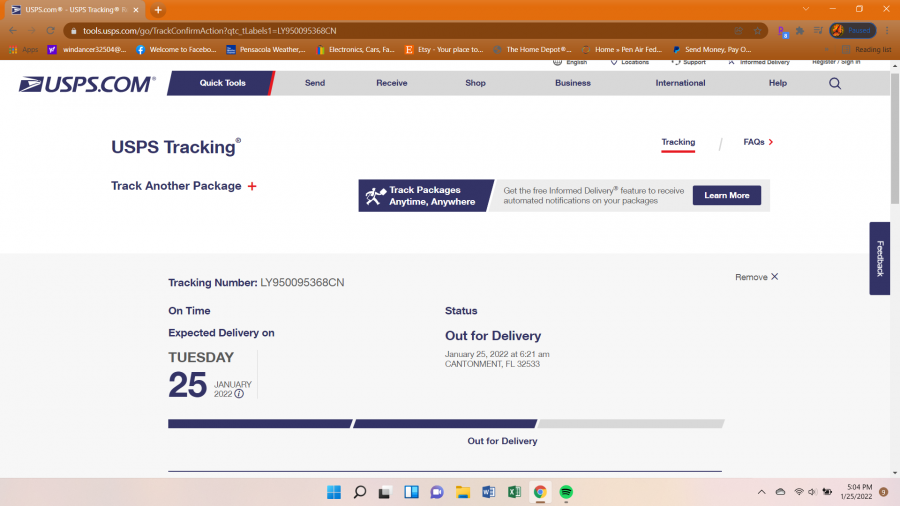Remove the tracked package

(x=756, y=277)
